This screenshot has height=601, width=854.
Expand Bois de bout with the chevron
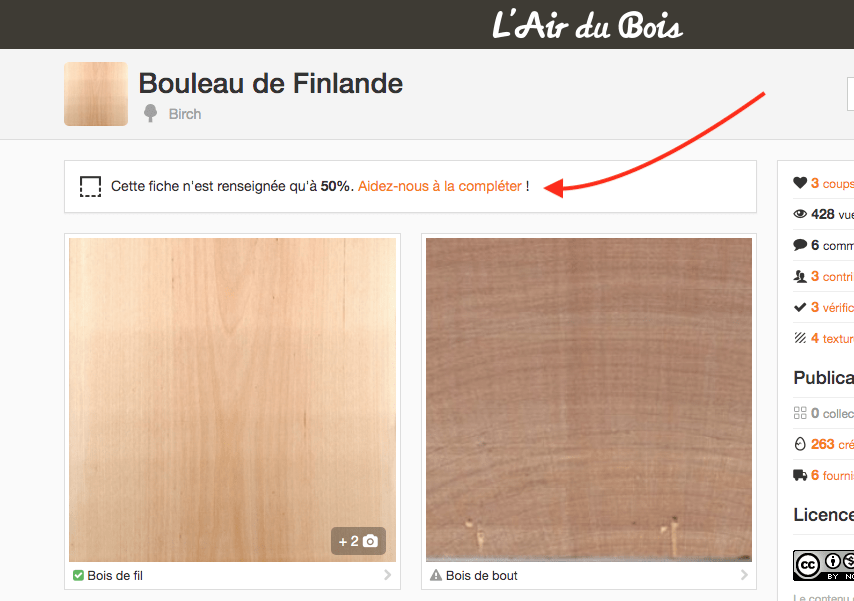tap(744, 575)
